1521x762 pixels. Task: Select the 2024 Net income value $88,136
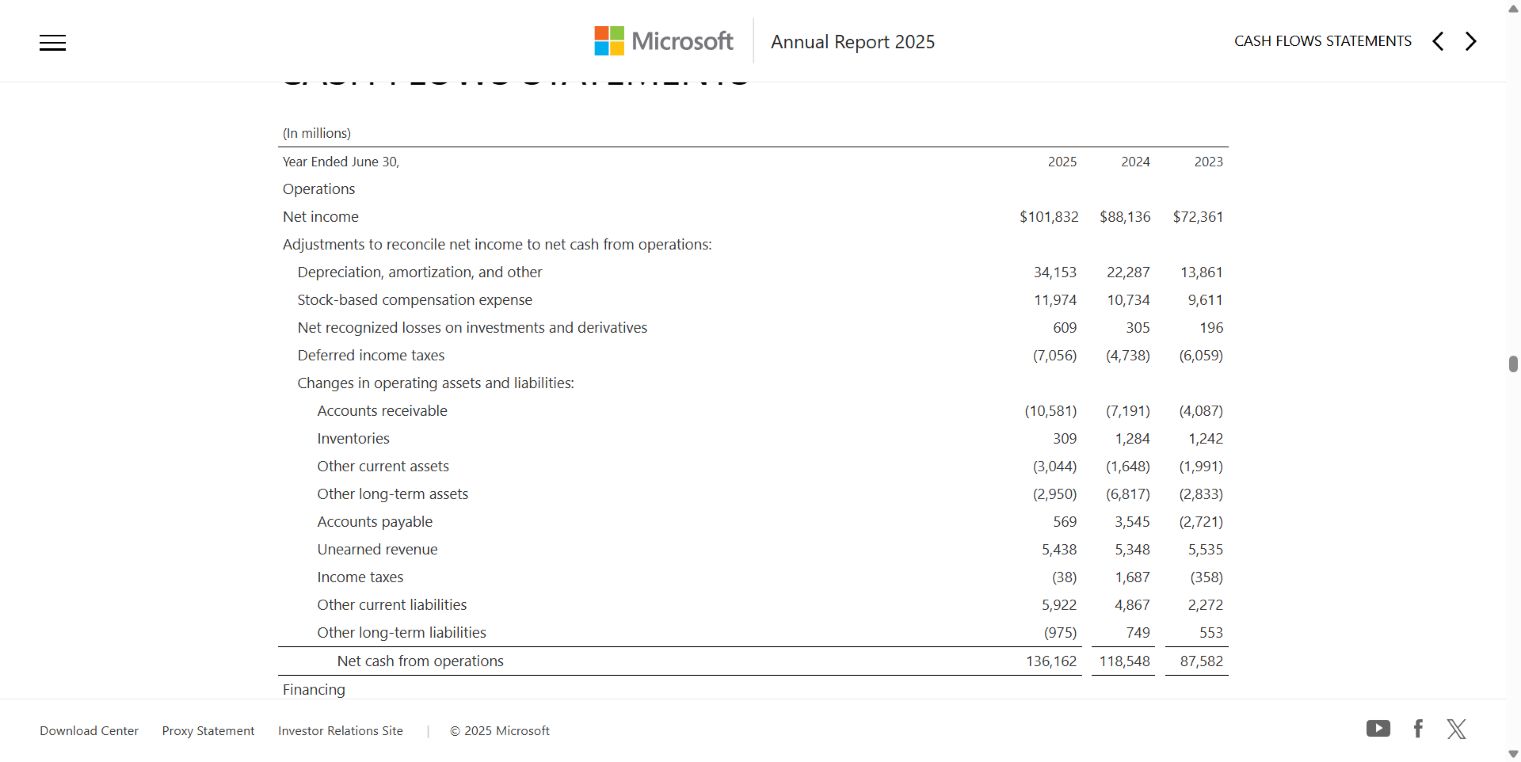pos(1125,217)
